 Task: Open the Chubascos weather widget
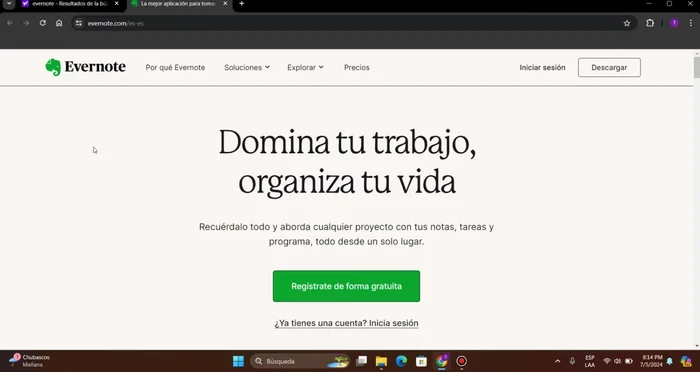(x=29, y=361)
